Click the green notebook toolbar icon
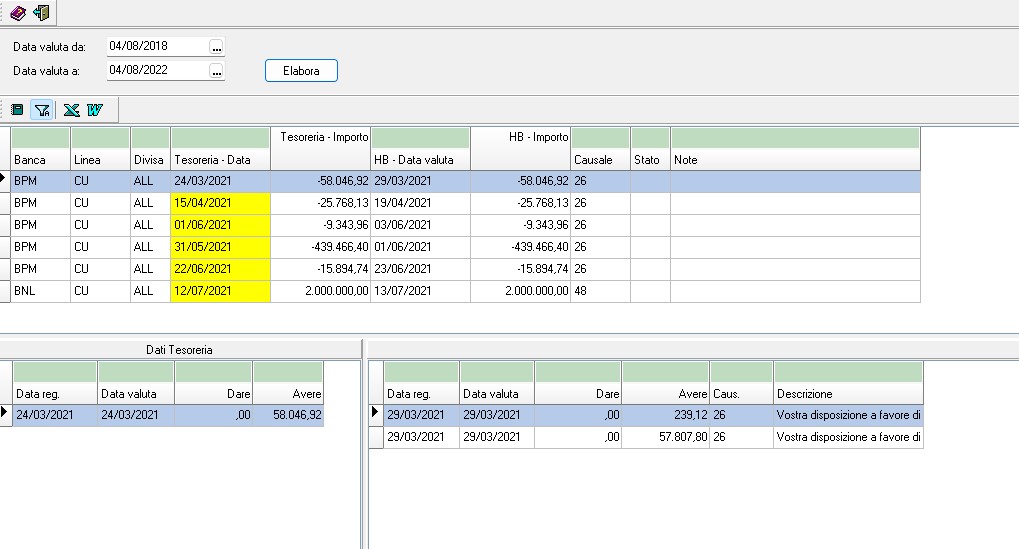This screenshot has width=1019, height=549. click(x=17, y=109)
